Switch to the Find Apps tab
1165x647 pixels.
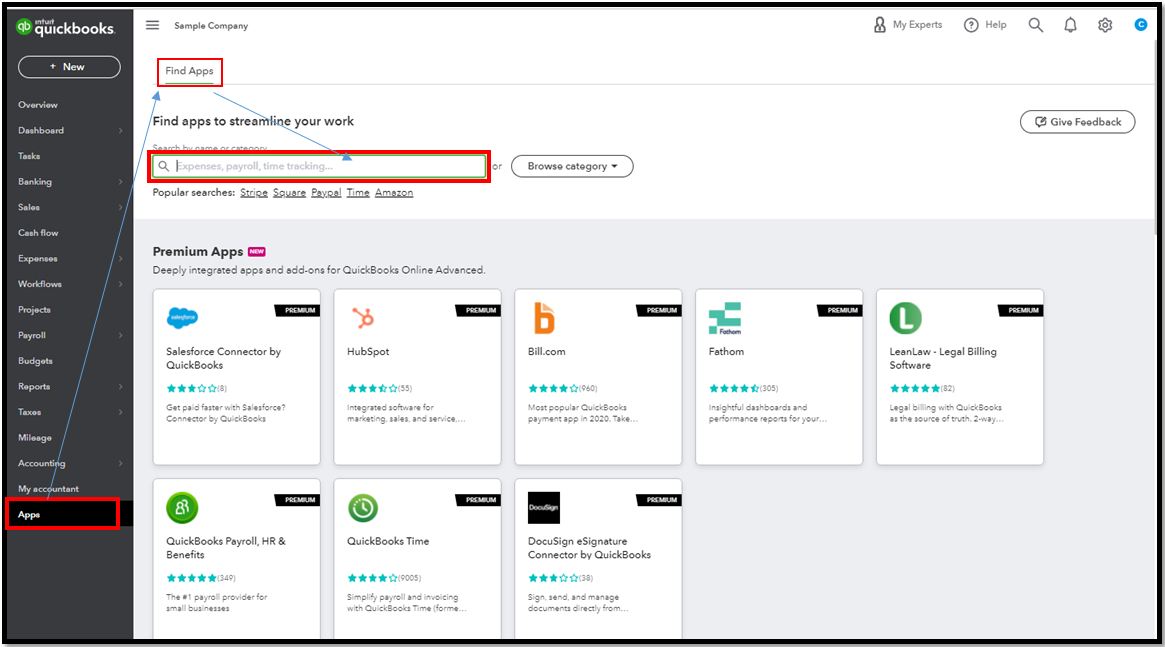[189, 71]
